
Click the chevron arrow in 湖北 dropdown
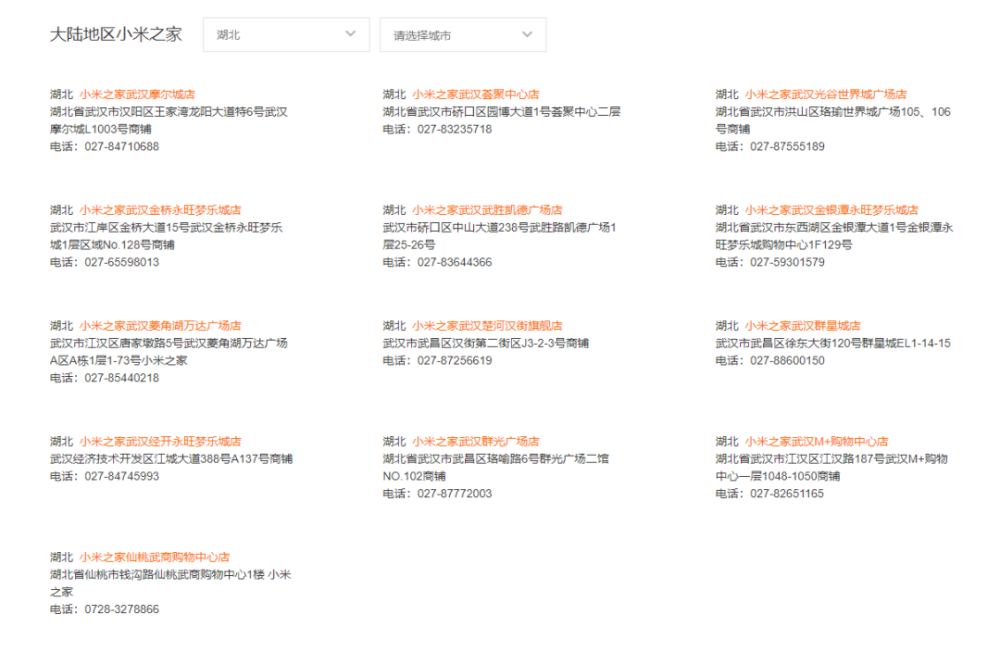coord(350,34)
